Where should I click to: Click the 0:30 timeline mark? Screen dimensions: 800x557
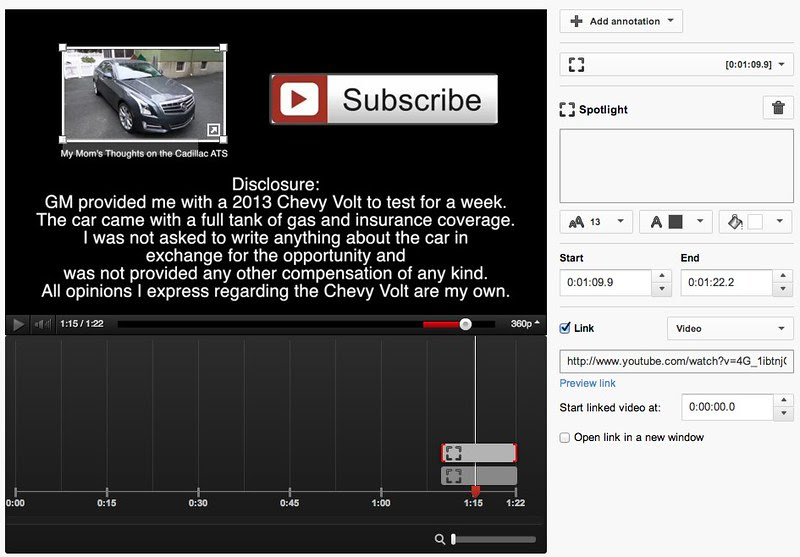198,503
